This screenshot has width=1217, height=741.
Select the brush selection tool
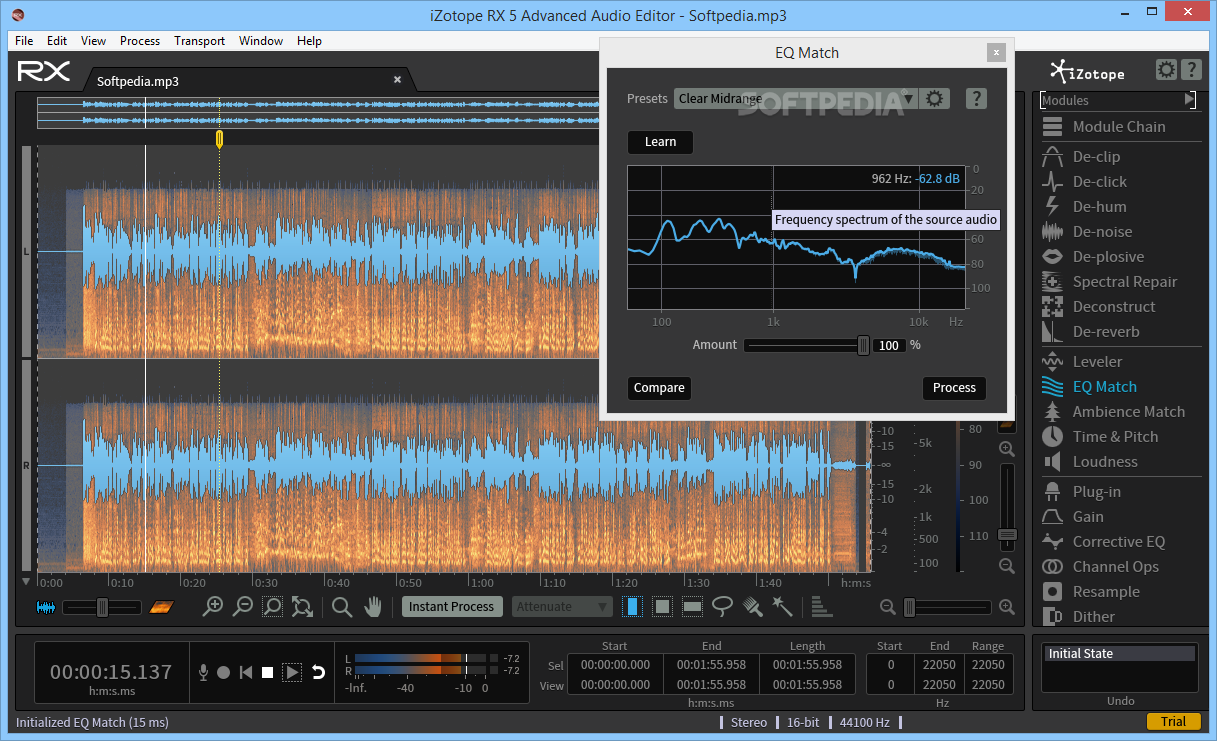[x=753, y=606]
